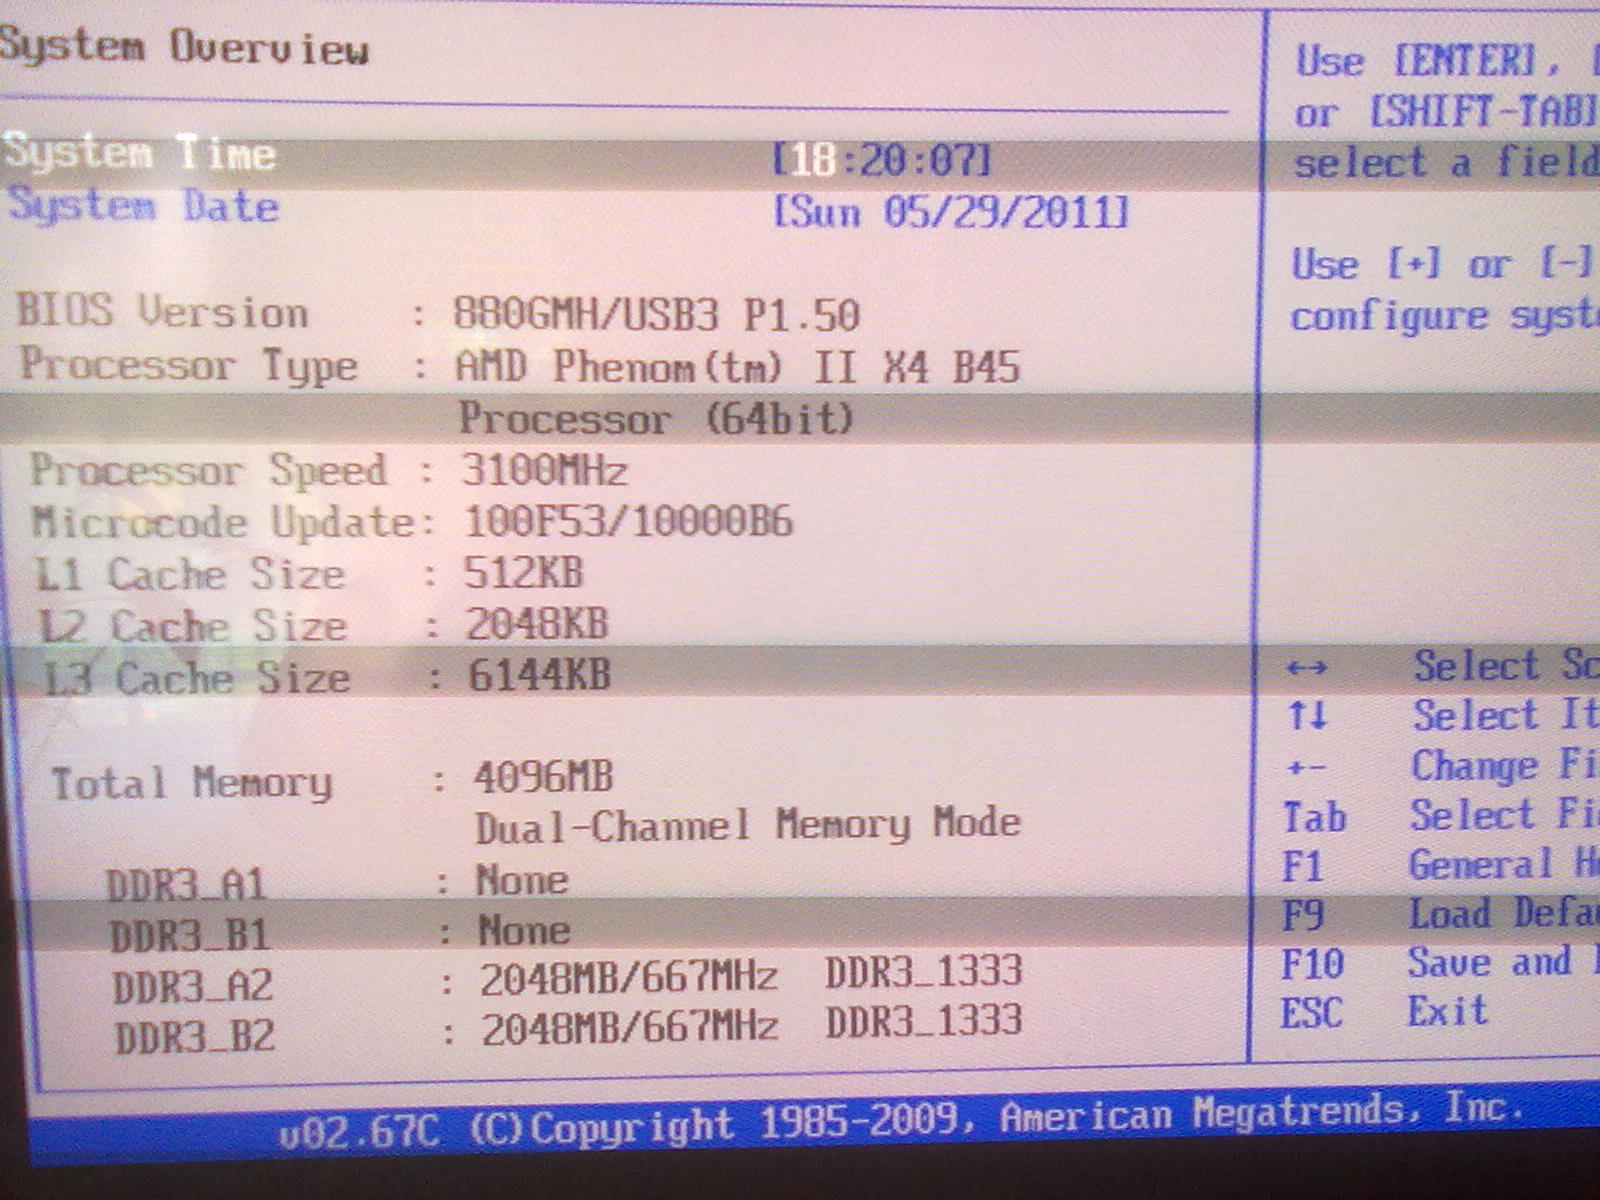Click the Exit help entry
The image size is (1600, 1200).
click(1448, 1011)
